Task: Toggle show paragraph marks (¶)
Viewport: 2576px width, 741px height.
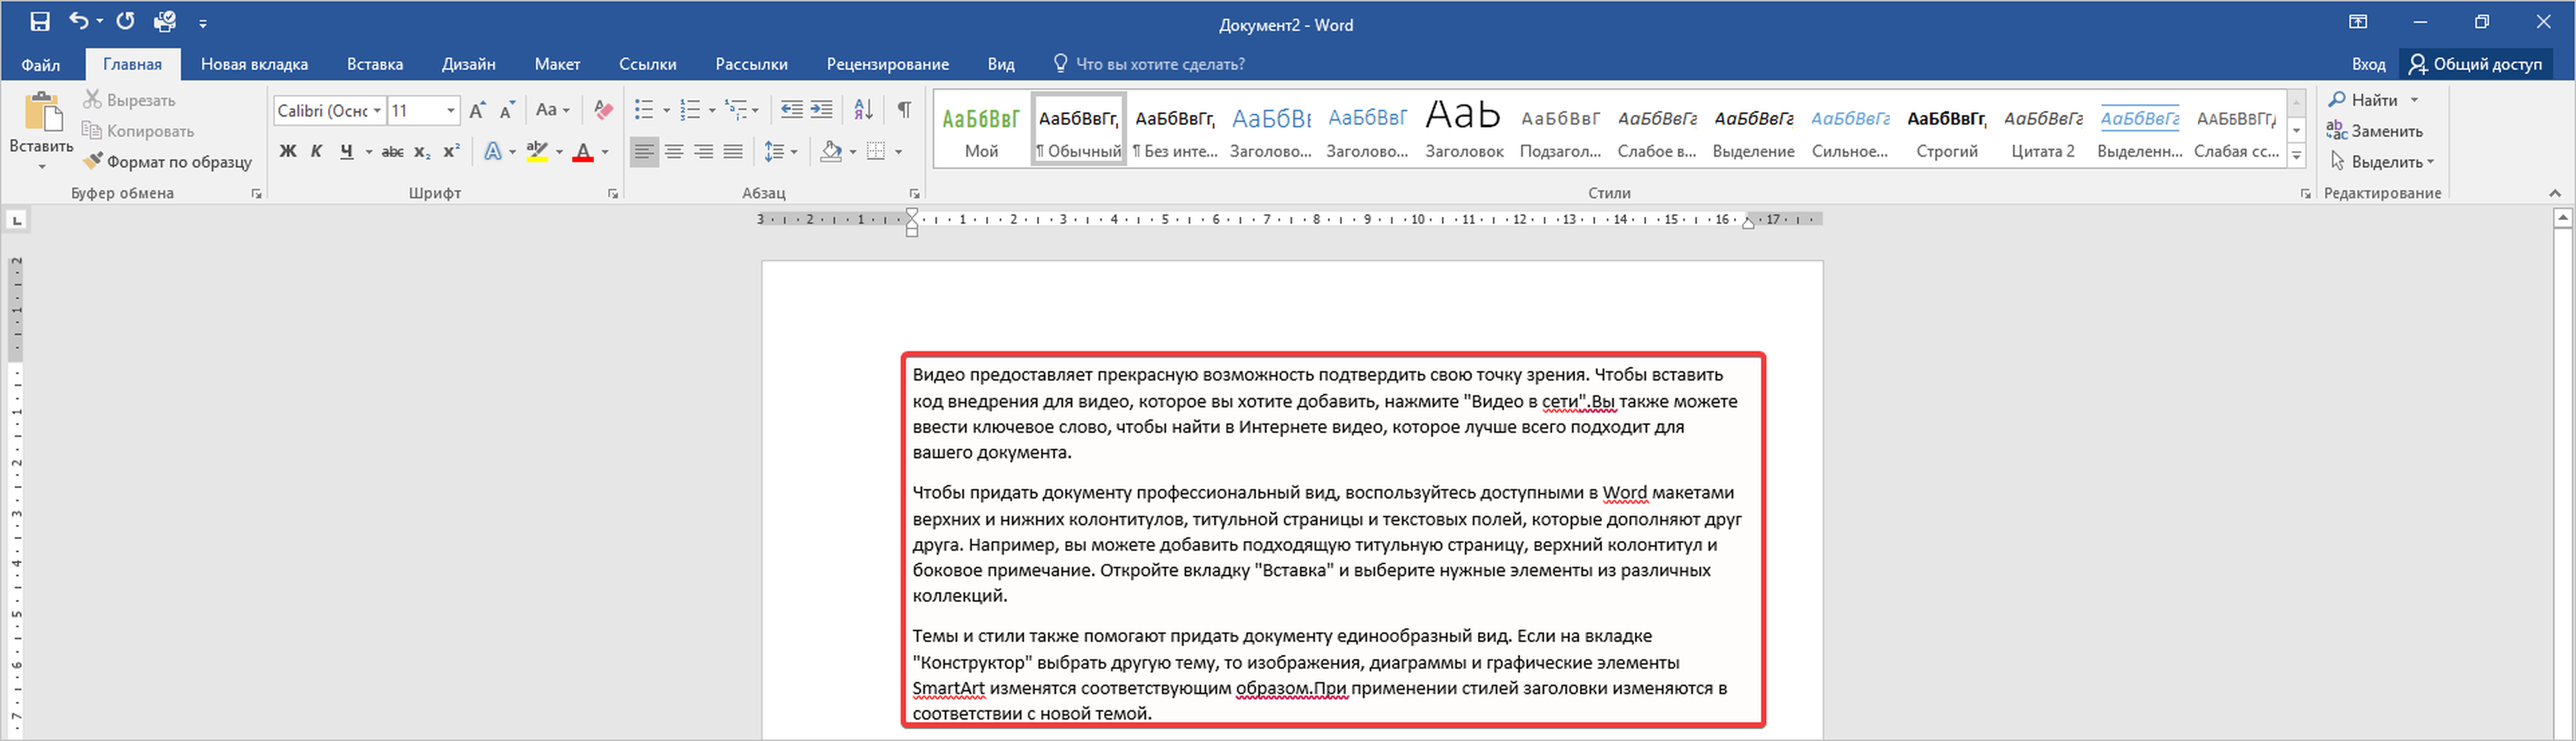Action: [x=904, y=109]
